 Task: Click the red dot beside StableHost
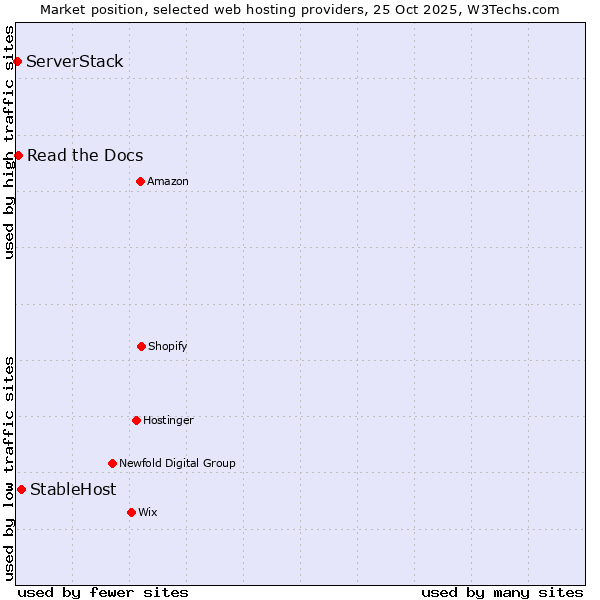(x=21, y=489)
